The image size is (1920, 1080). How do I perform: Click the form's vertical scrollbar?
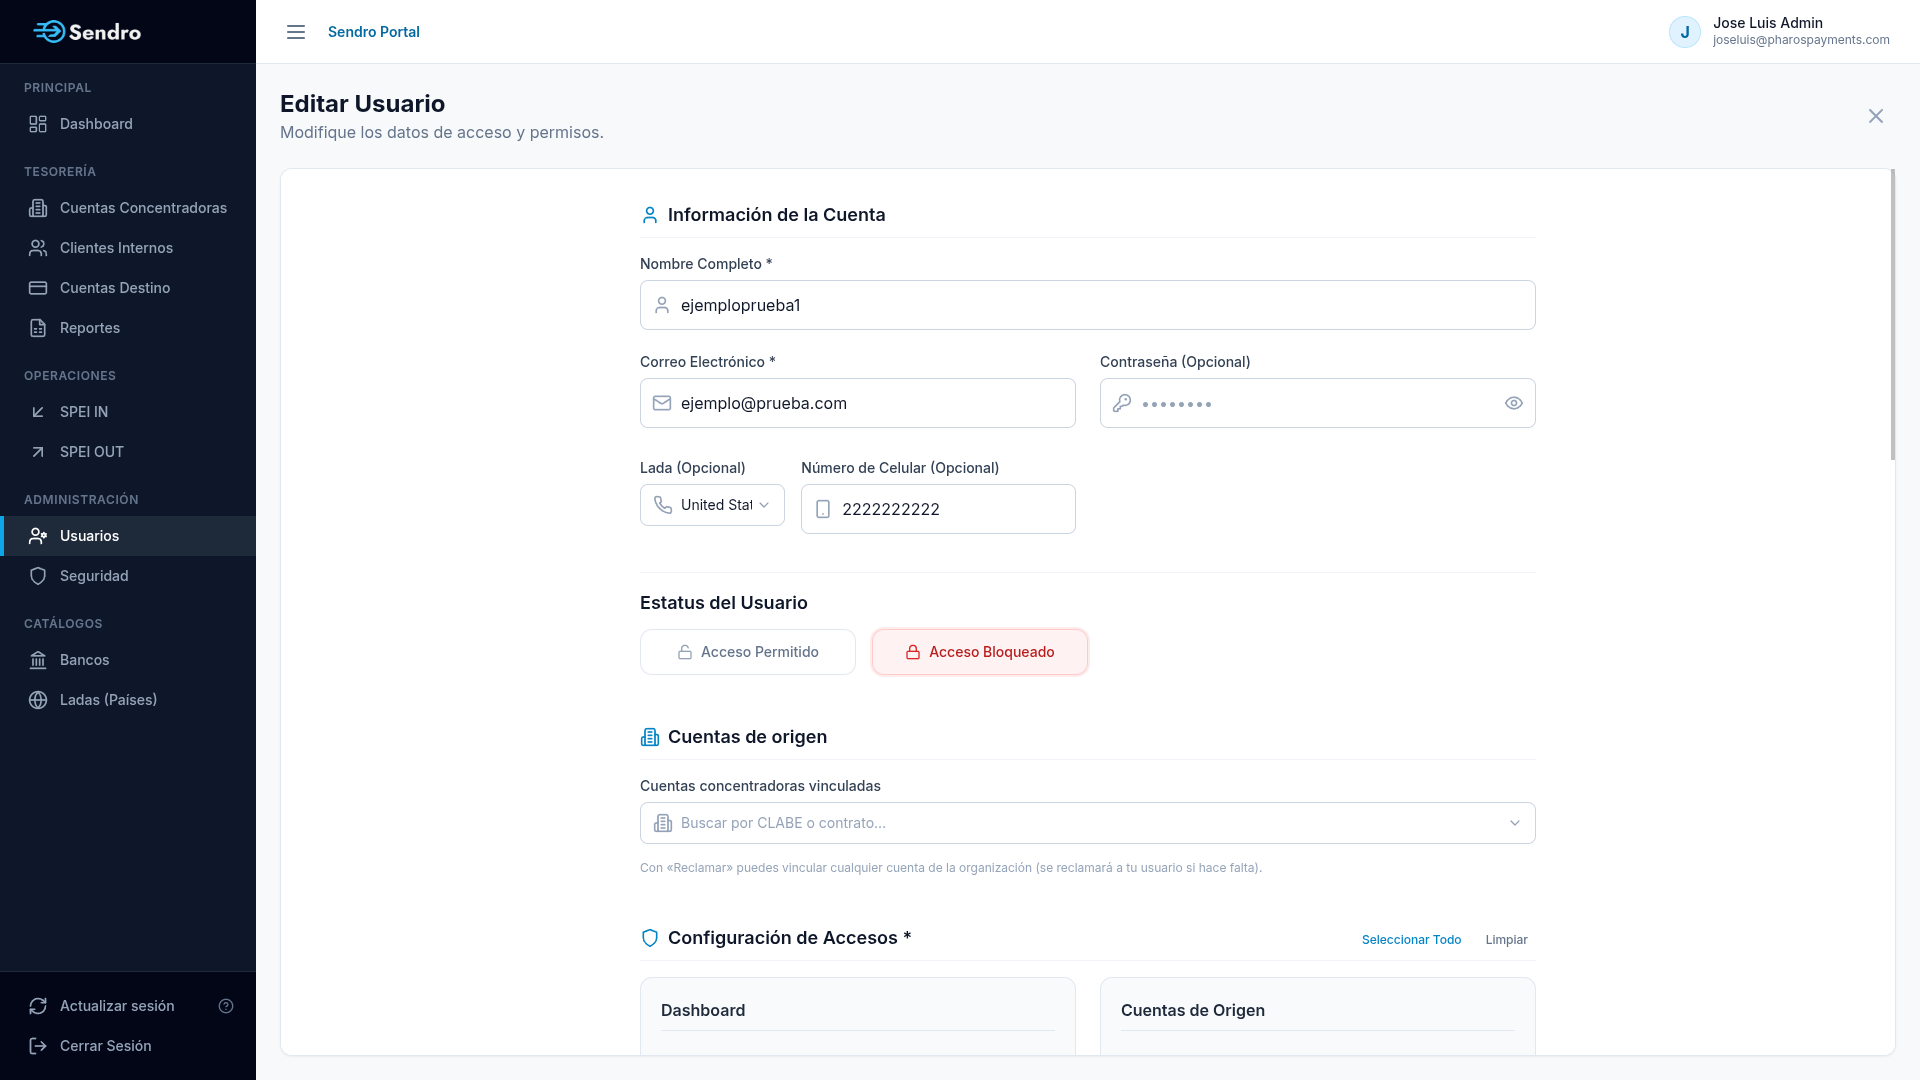pos(1892,315)
